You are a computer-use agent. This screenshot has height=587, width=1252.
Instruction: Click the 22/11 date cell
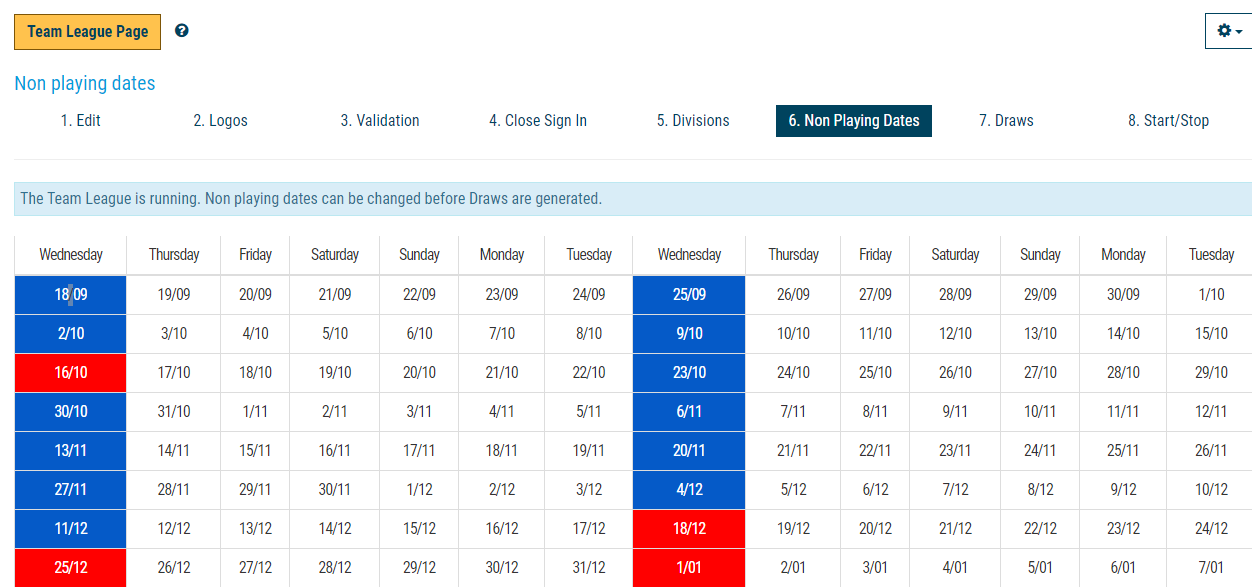(x=876, y=451)
